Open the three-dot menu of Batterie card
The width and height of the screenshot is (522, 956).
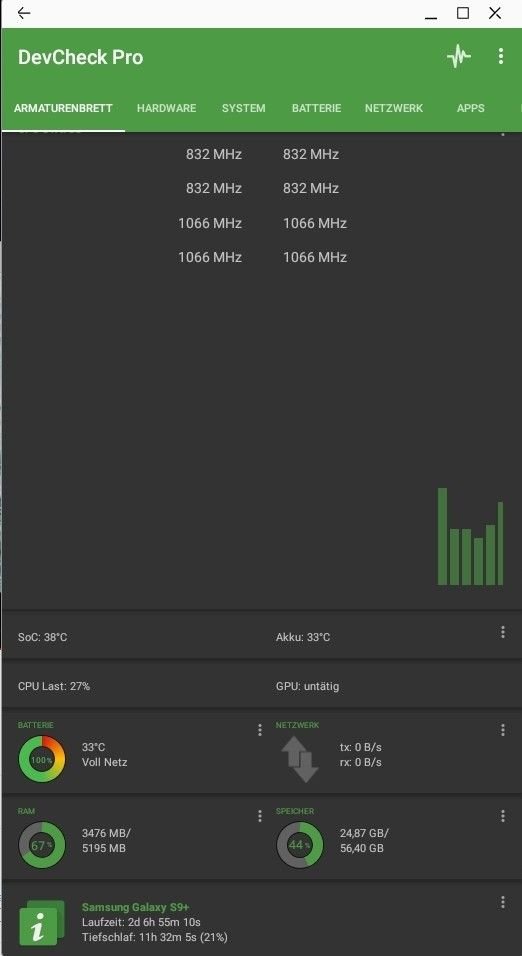pos(260,729)
